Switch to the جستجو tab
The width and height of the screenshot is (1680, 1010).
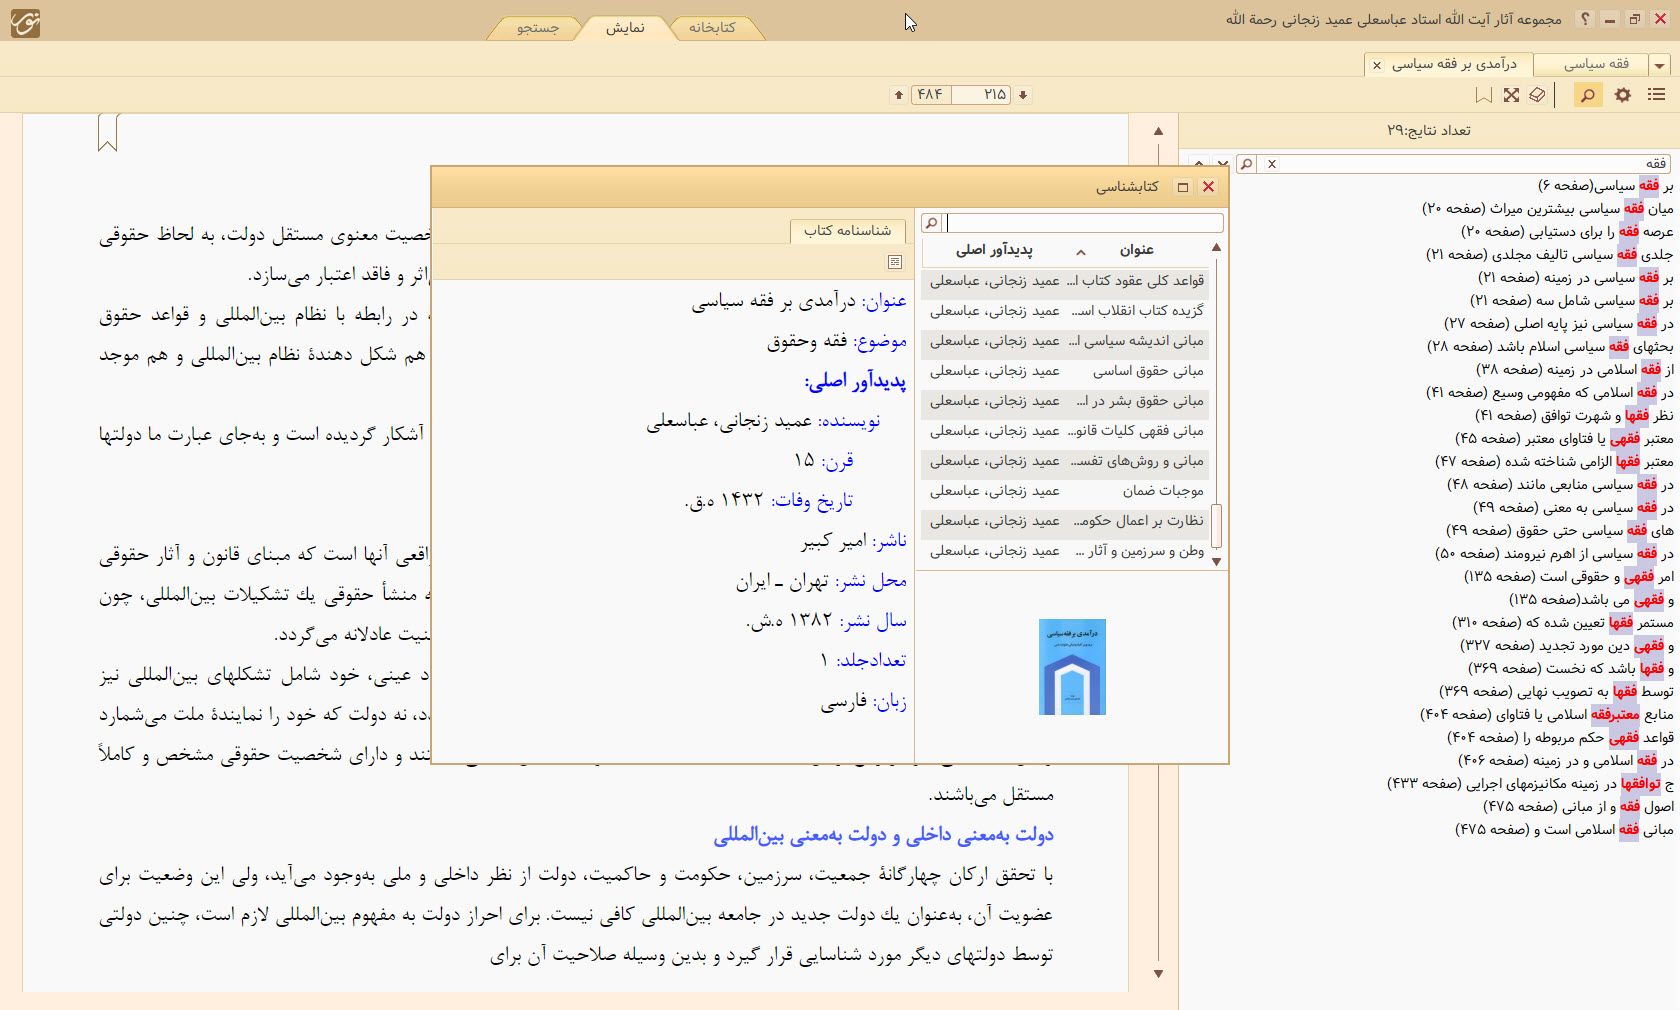tap(538, 28)
